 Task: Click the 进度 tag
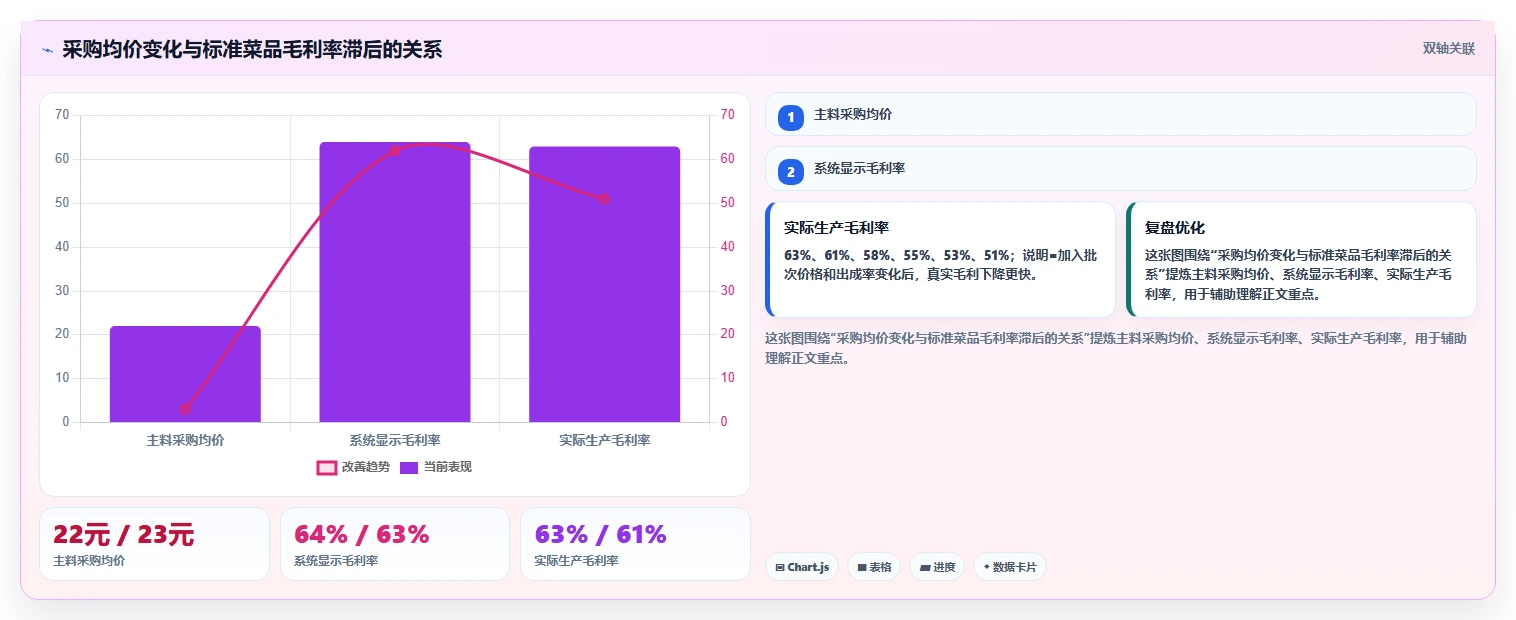pyautogui.click(x=937, y=567)
